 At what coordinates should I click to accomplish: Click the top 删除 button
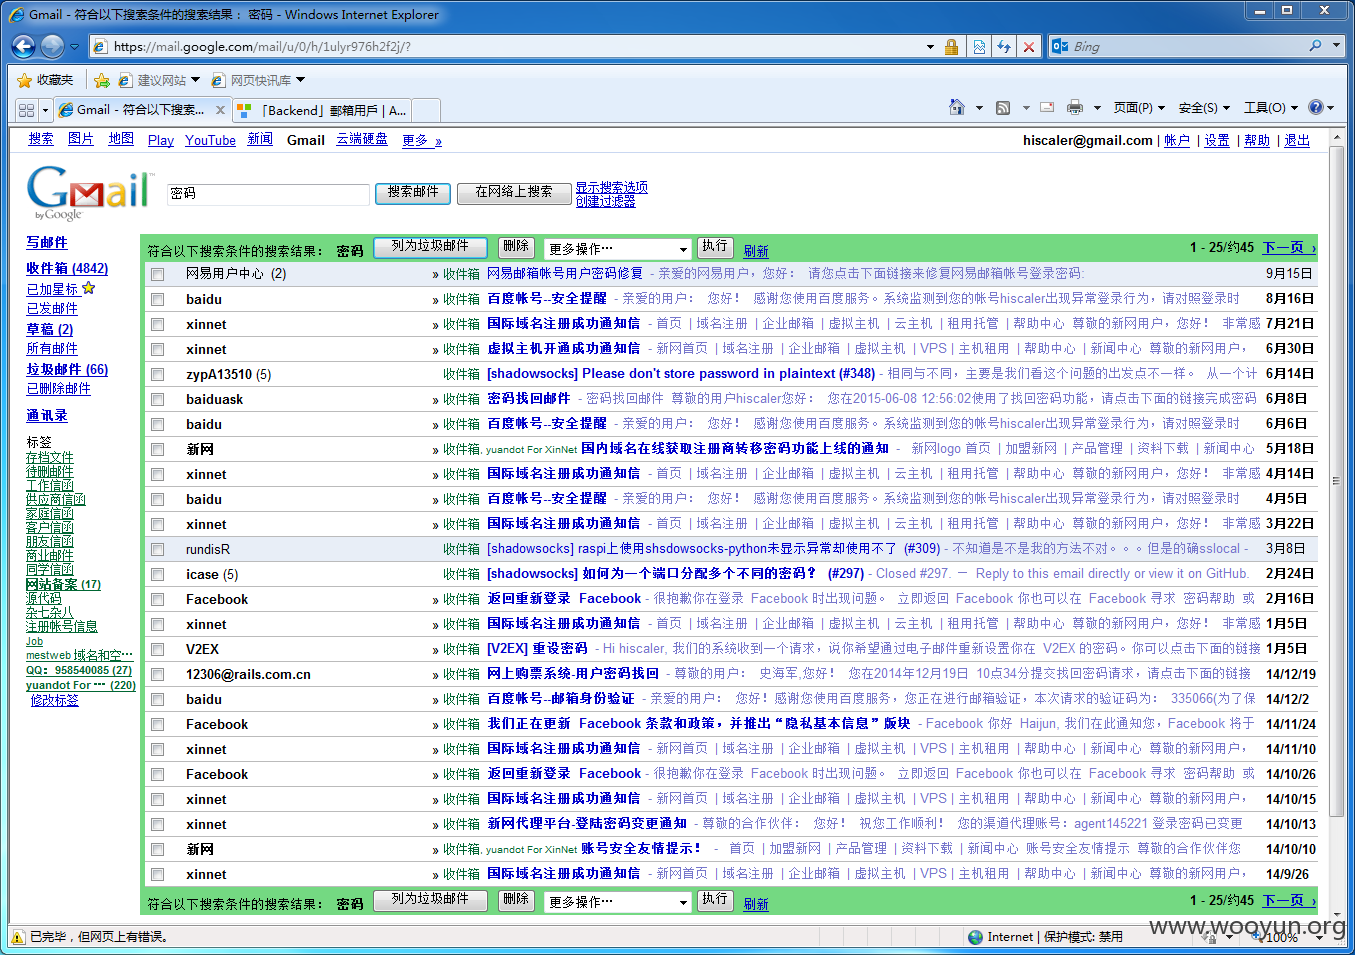tap(516, 247)
